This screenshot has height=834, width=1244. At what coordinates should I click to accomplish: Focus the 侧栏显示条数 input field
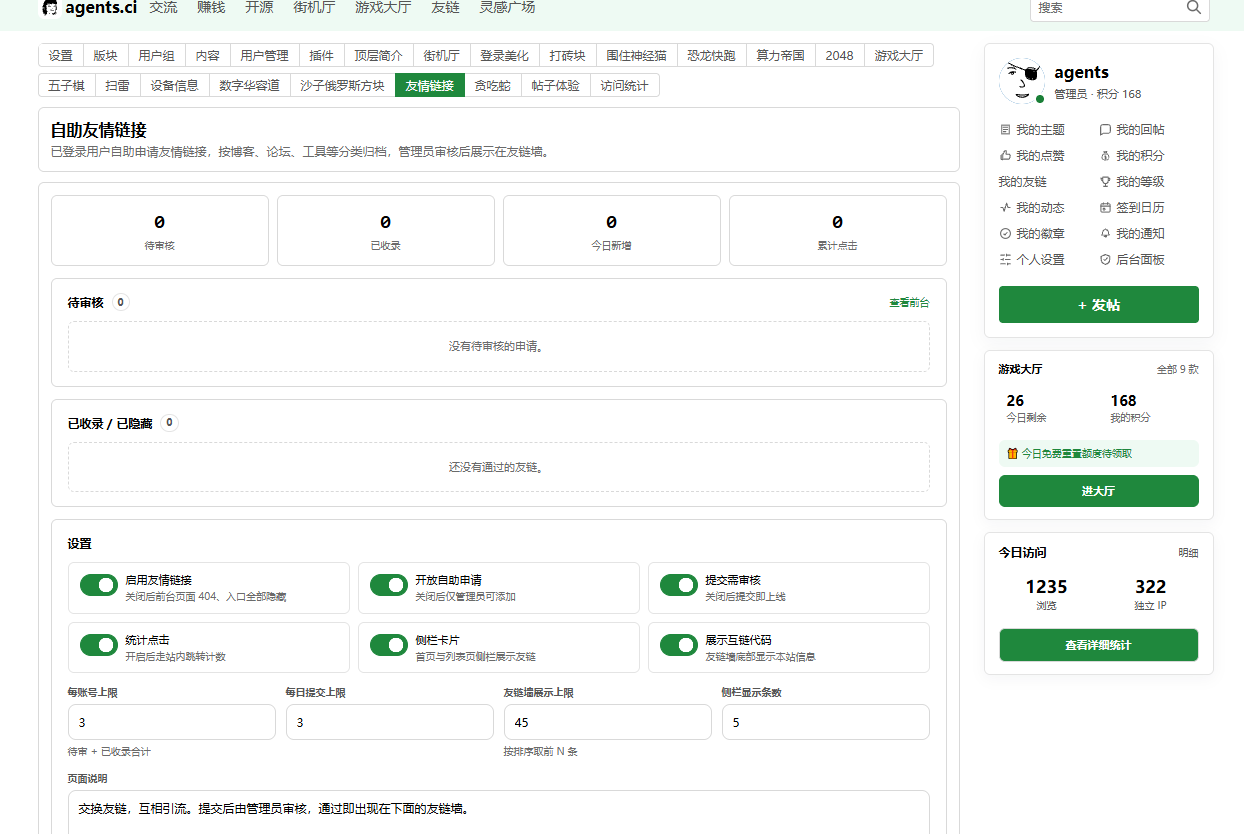[x=826, y=722]
